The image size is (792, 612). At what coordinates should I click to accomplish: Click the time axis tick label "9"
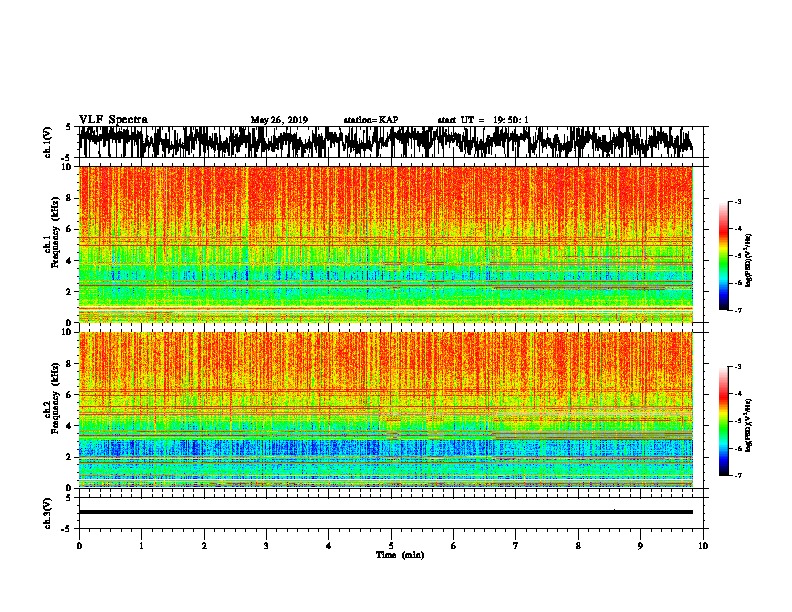(640, 546)
